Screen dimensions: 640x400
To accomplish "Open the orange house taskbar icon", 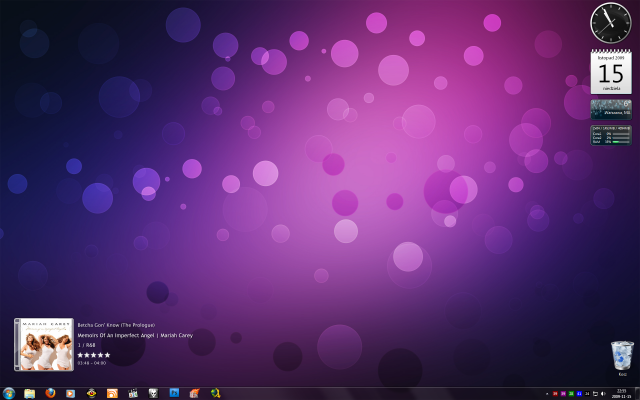I will point(195,393).
